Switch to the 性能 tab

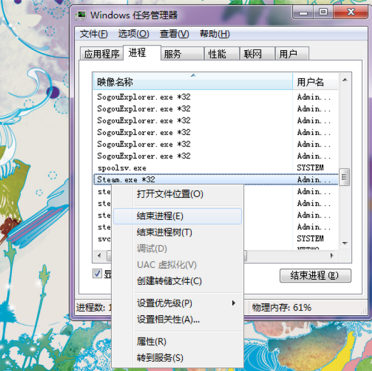point(222,54)
